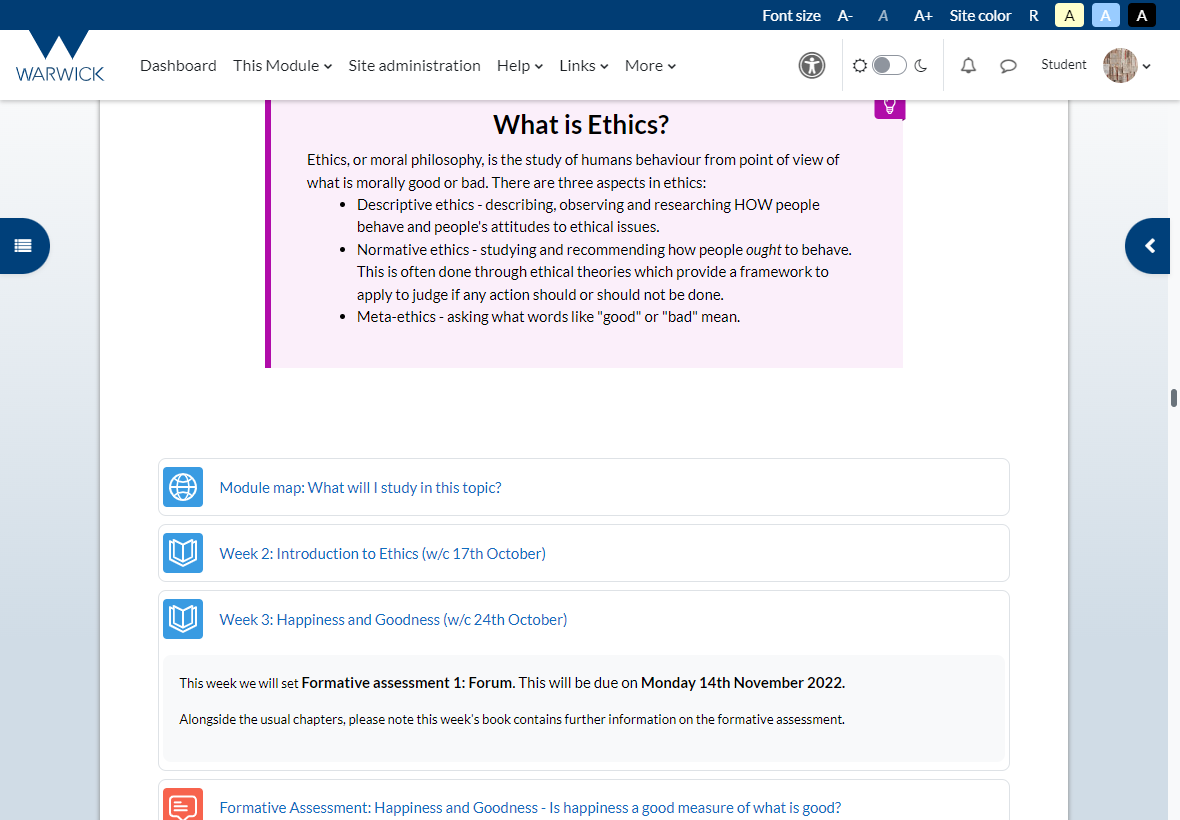
Task: Click the lightbulb icon on Ethics box
Action: click(889, 106)
